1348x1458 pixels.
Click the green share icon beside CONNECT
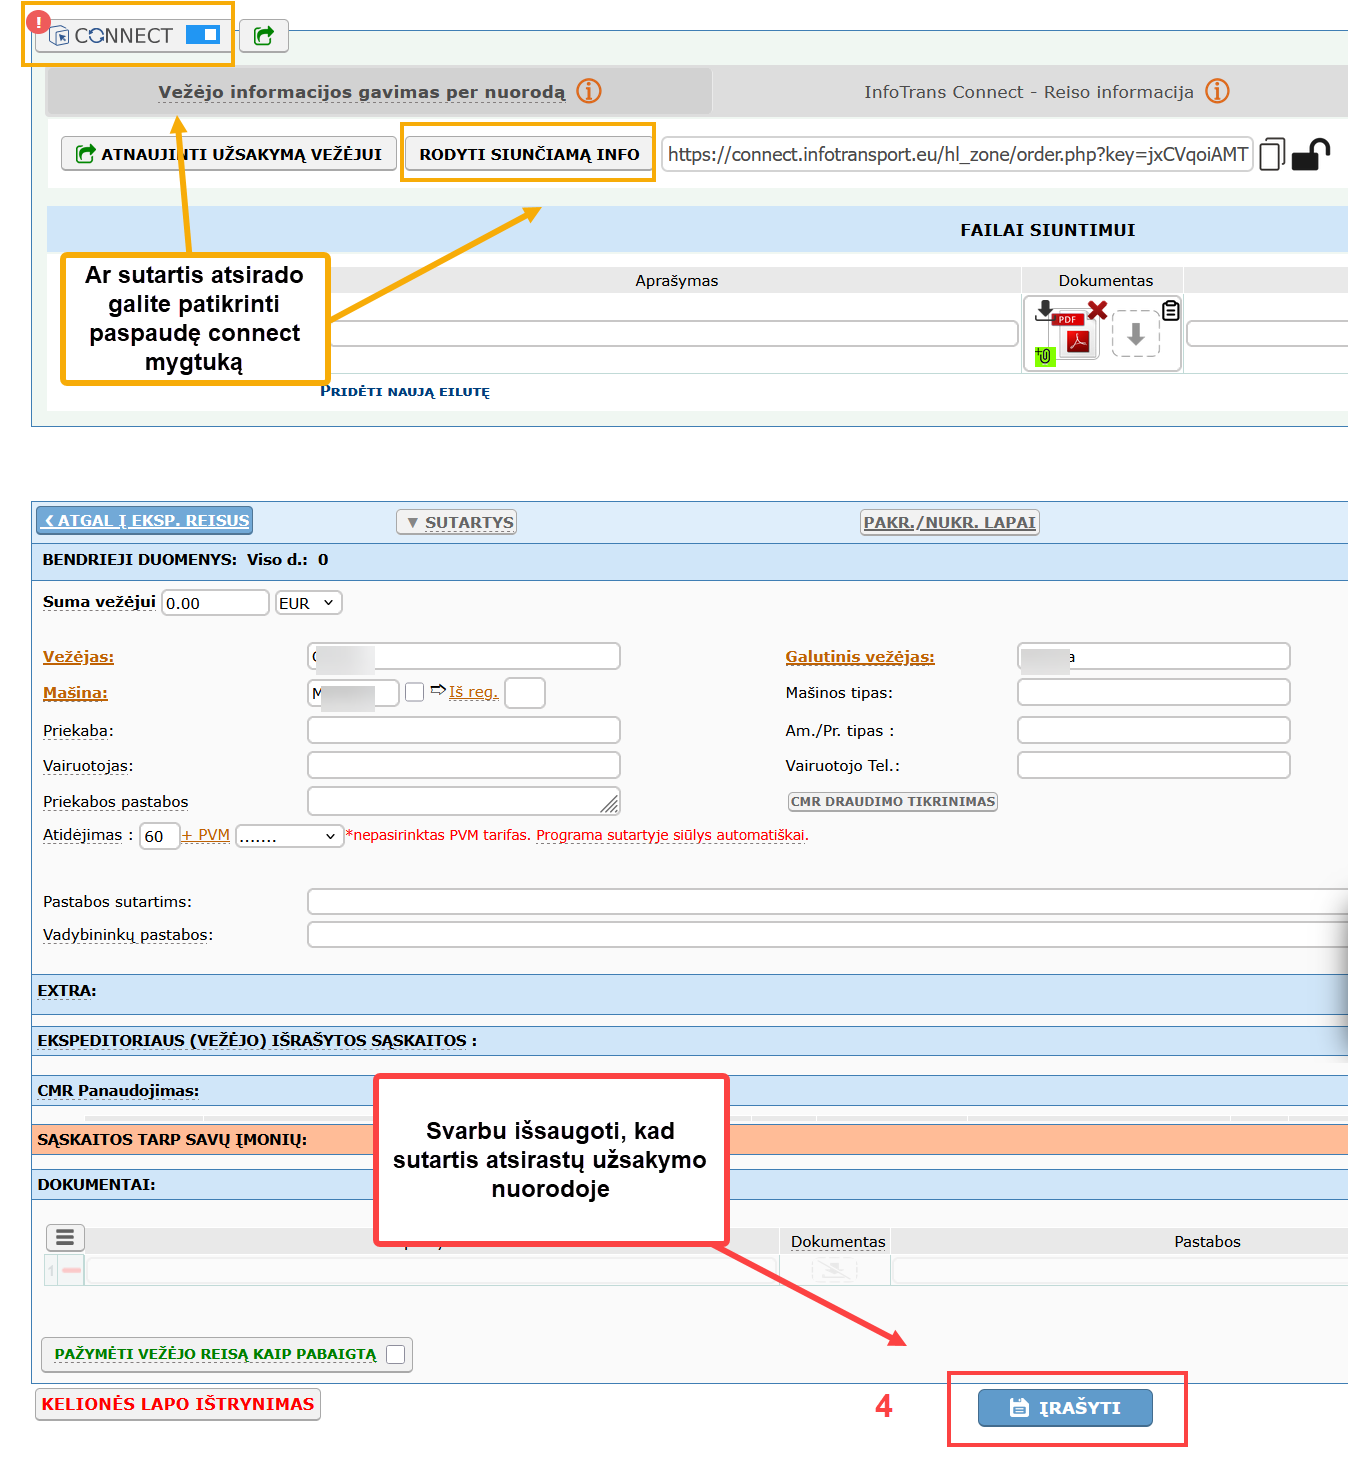point(264,36)
